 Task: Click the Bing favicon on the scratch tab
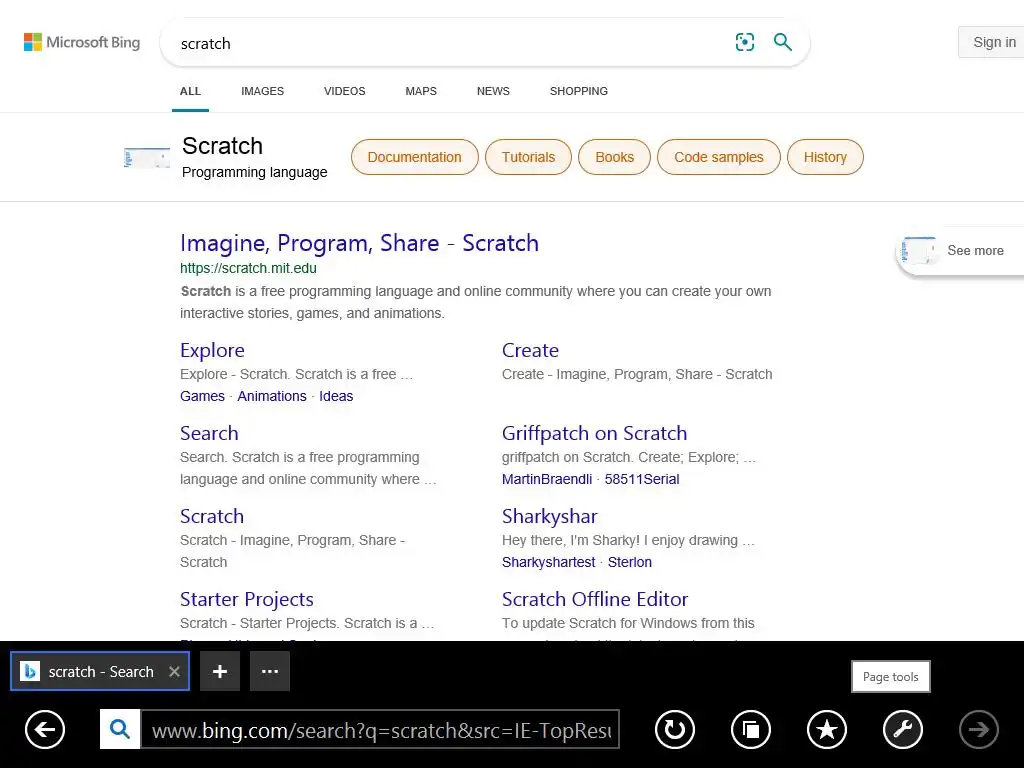tap(30, 671)
